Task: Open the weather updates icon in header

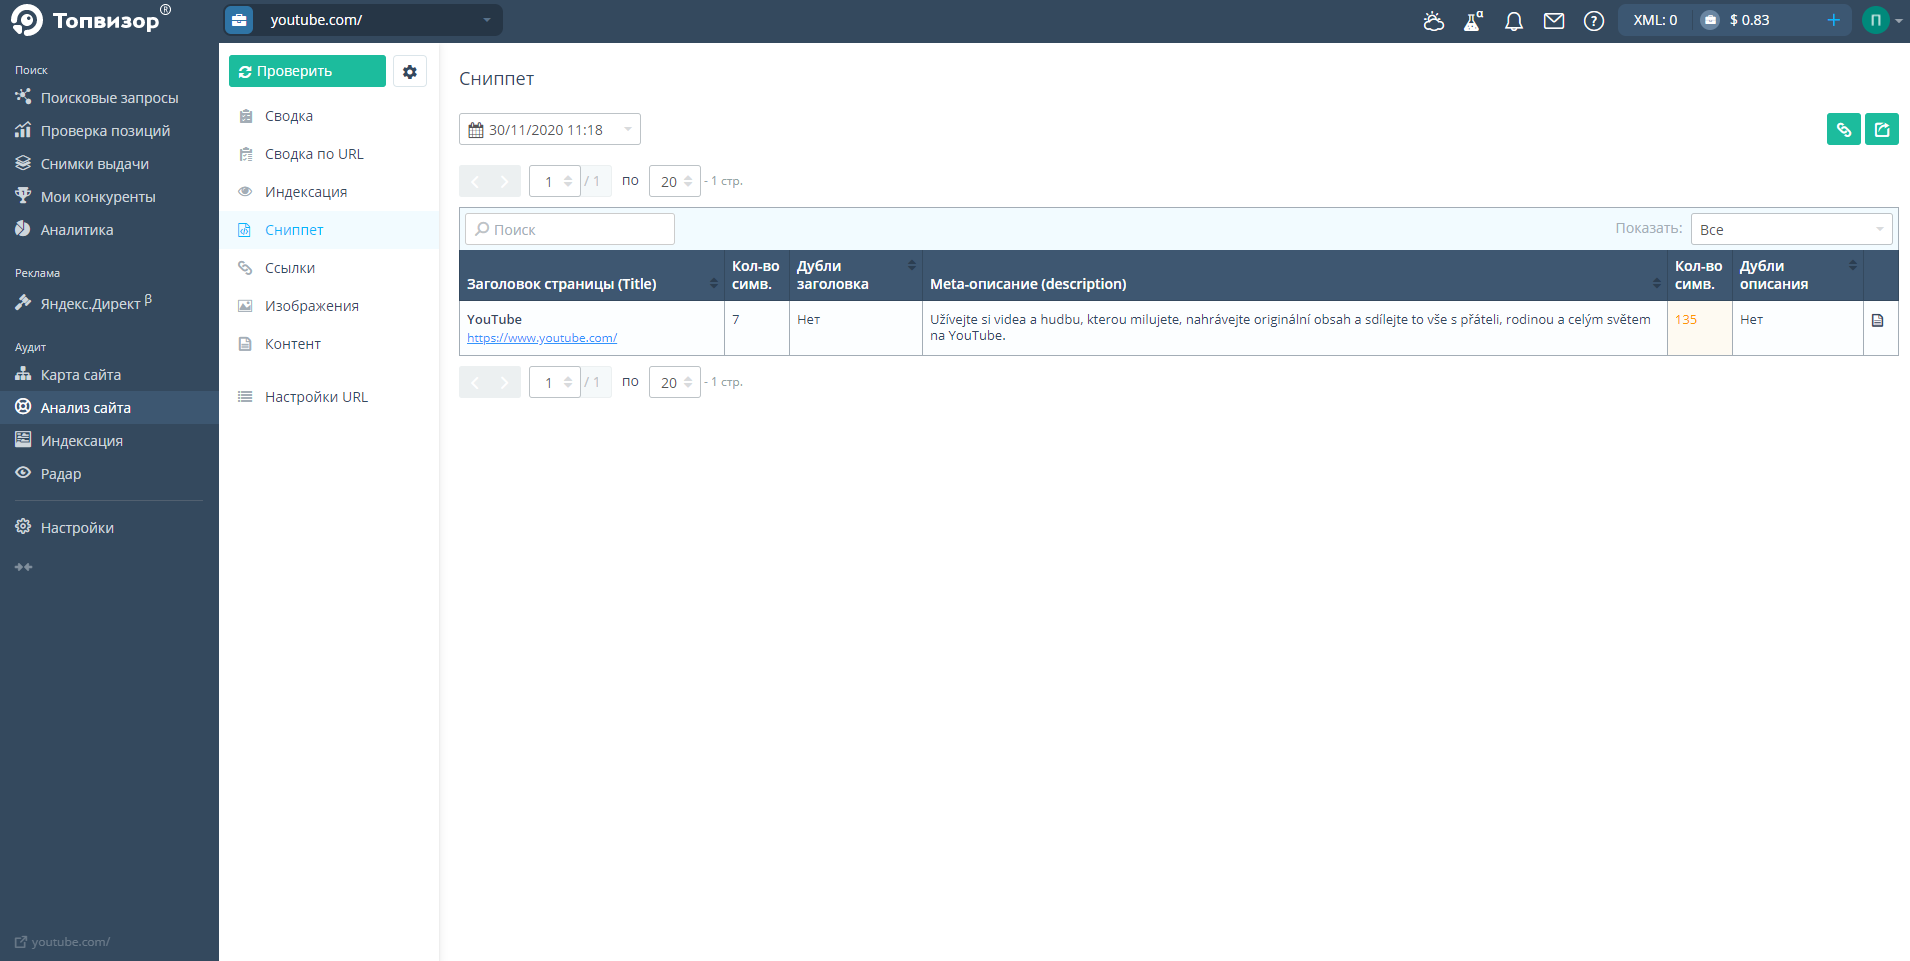Action: click(1434, 21)
